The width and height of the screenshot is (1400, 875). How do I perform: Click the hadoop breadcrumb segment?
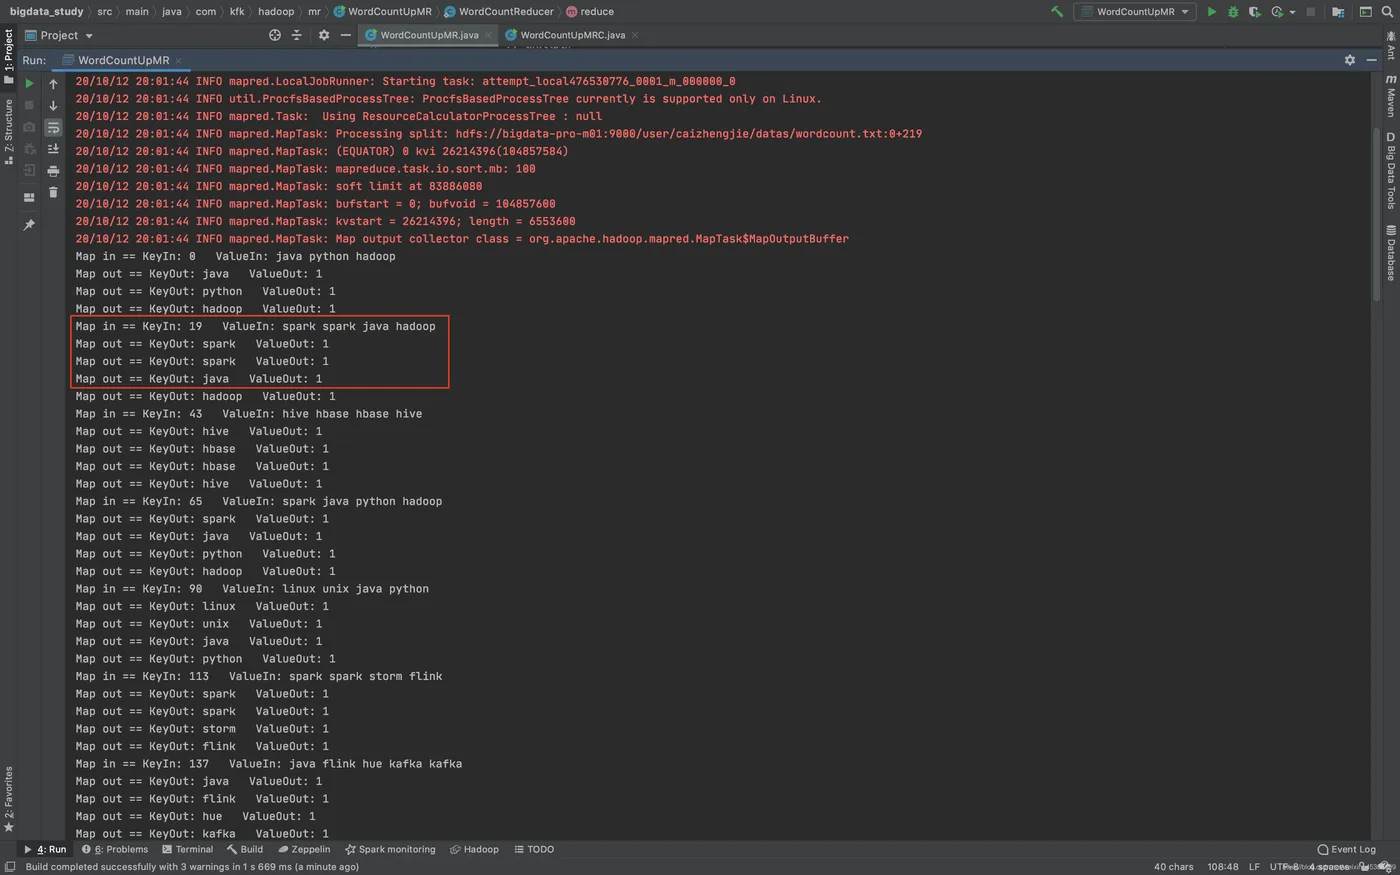276,12
